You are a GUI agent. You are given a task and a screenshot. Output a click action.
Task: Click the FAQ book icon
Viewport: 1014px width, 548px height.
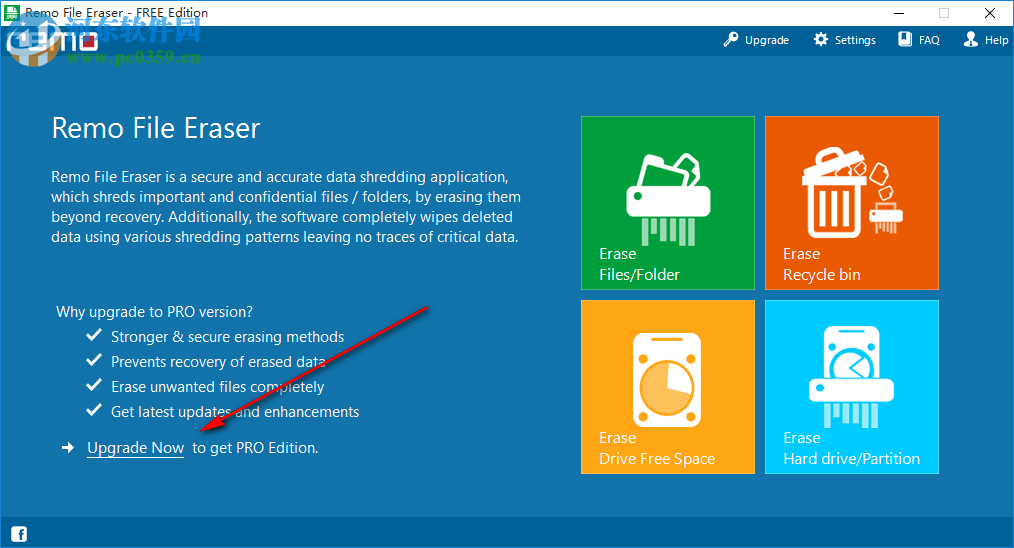click(x=905, y=39)
